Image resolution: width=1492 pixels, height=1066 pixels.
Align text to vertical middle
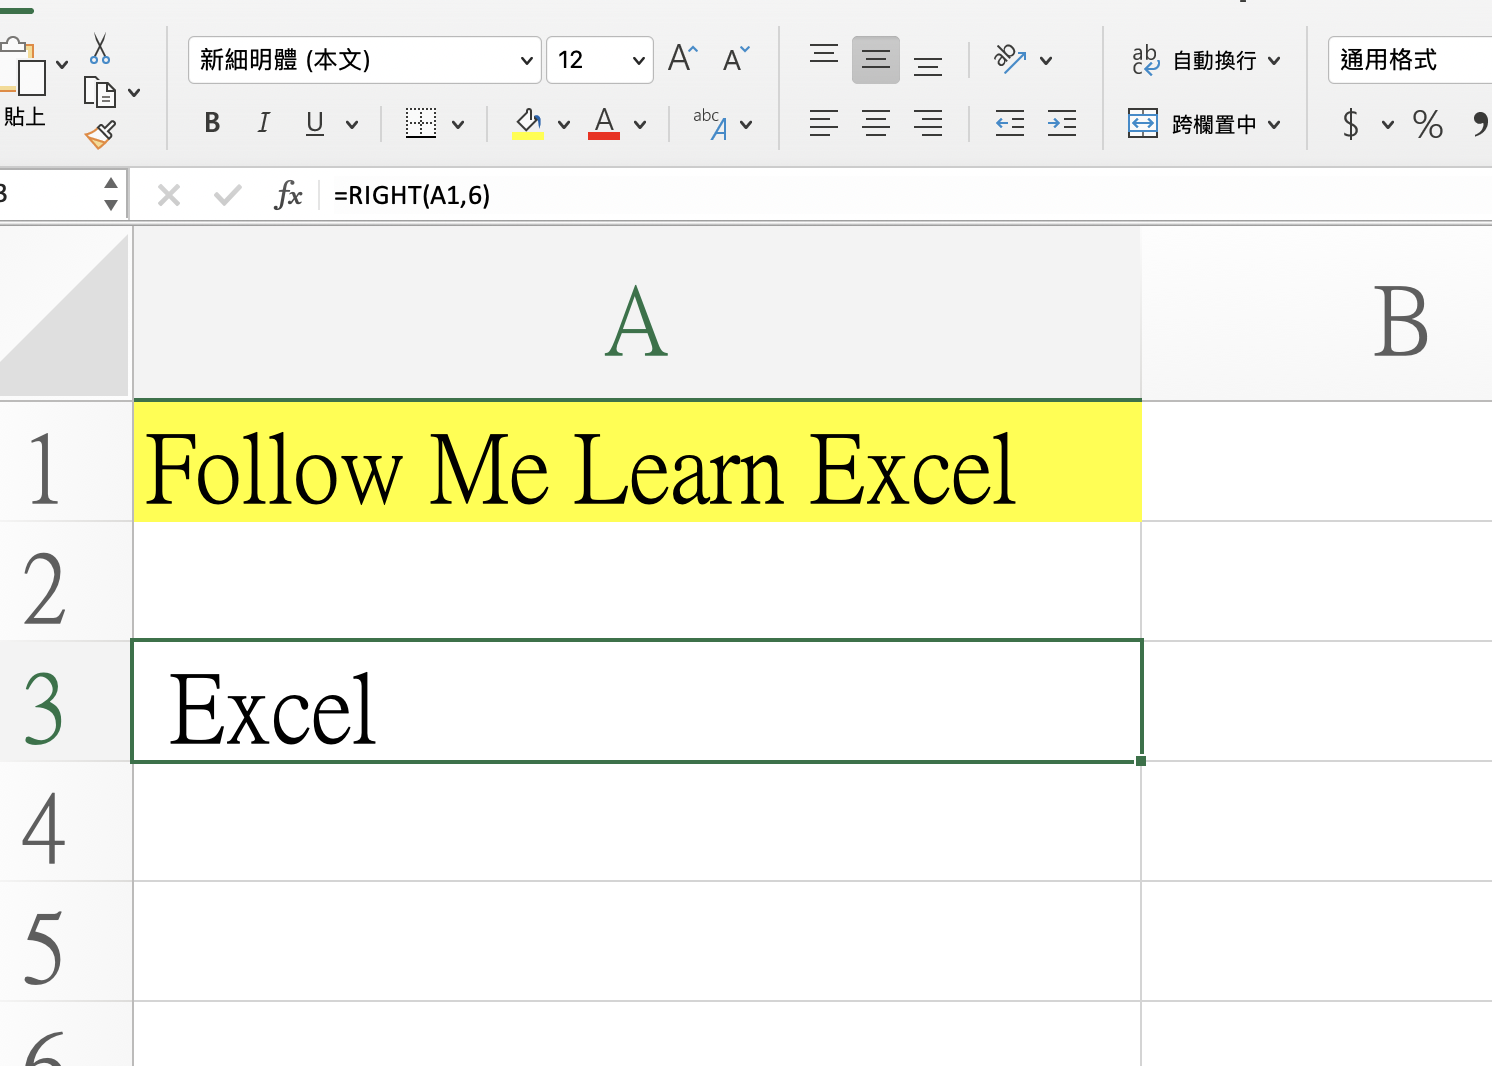[x=876, y=60]
